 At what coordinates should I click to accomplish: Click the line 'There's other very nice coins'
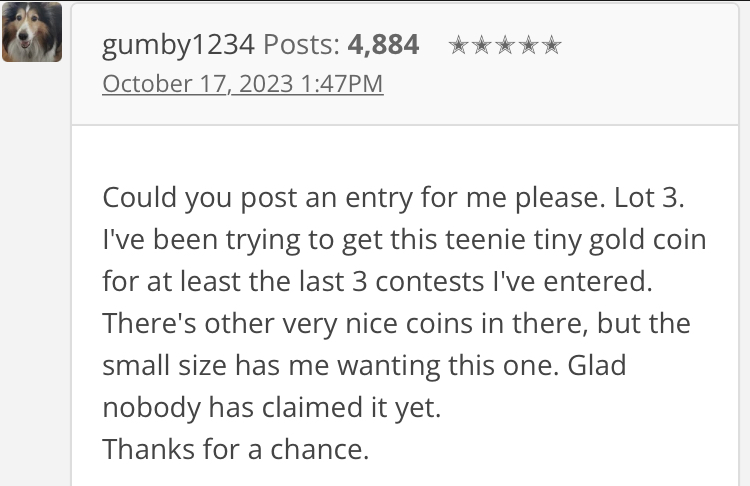pyautogui.click(x=397, y=323)
